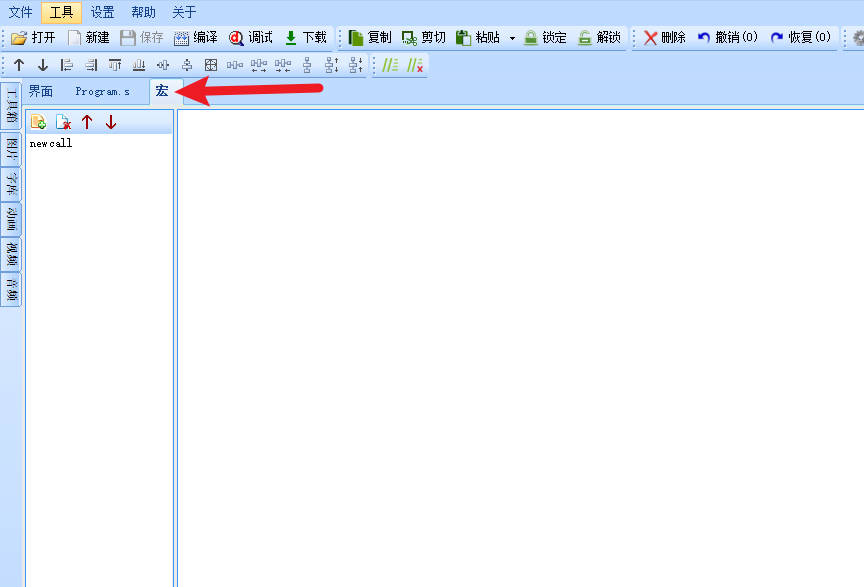Screen dimensions: 864x587
Task: Click the align left icon
Action: pyautogui.click(x=67, y=65)
